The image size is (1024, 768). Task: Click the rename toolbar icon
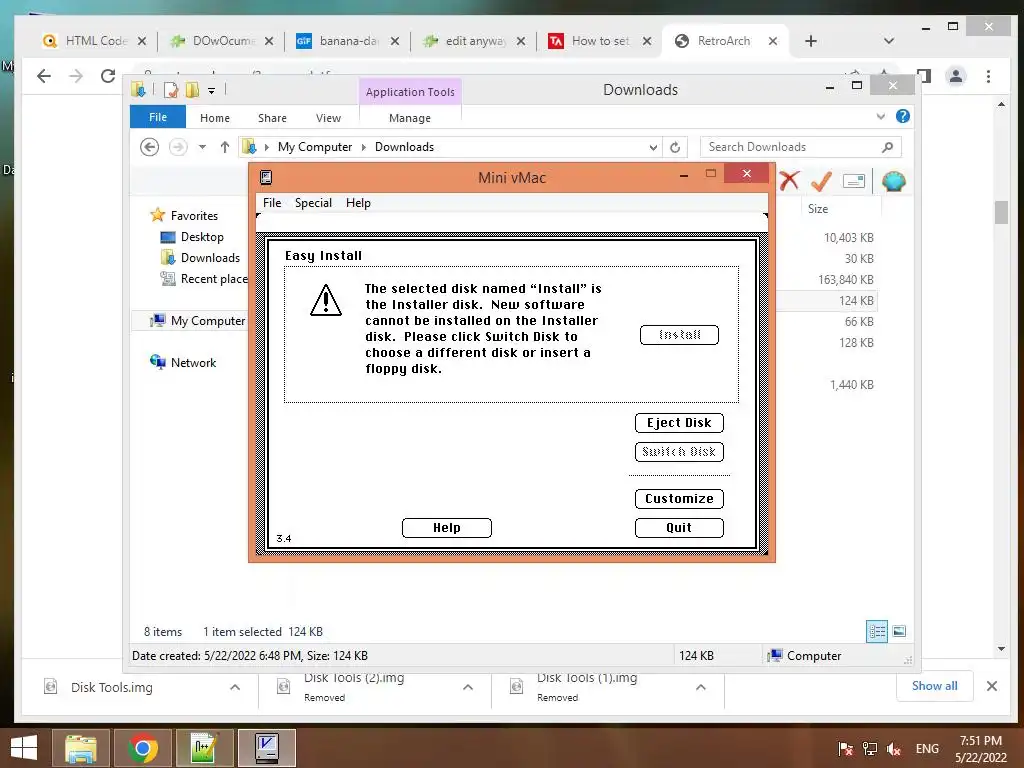854,181
